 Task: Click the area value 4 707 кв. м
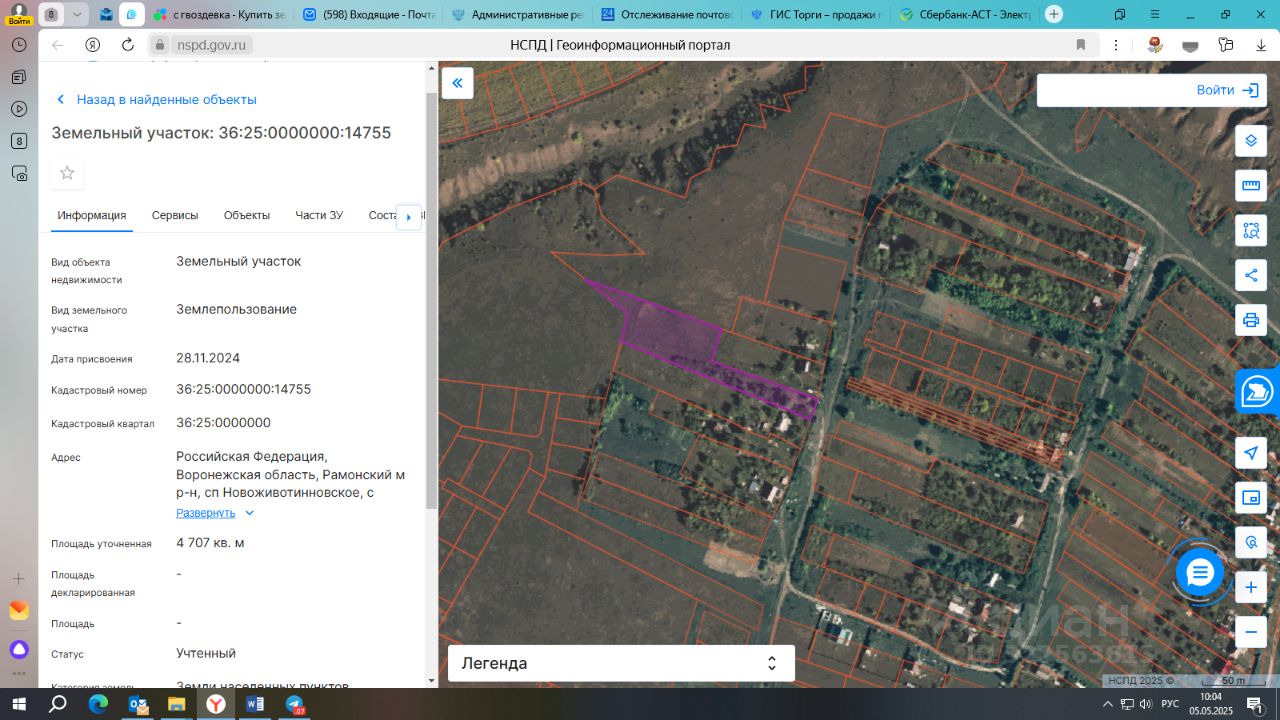coord(210,543)
